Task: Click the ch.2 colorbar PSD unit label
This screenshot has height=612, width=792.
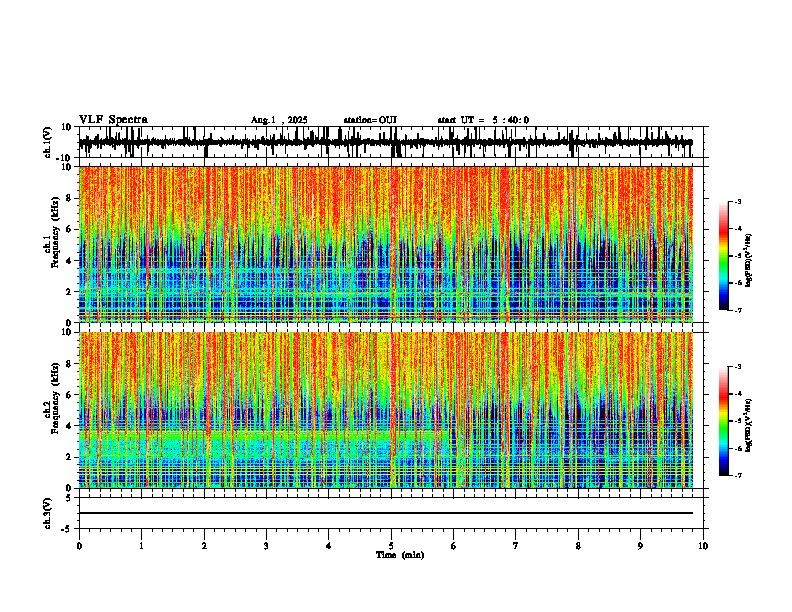Action: [x=749, y=425]
